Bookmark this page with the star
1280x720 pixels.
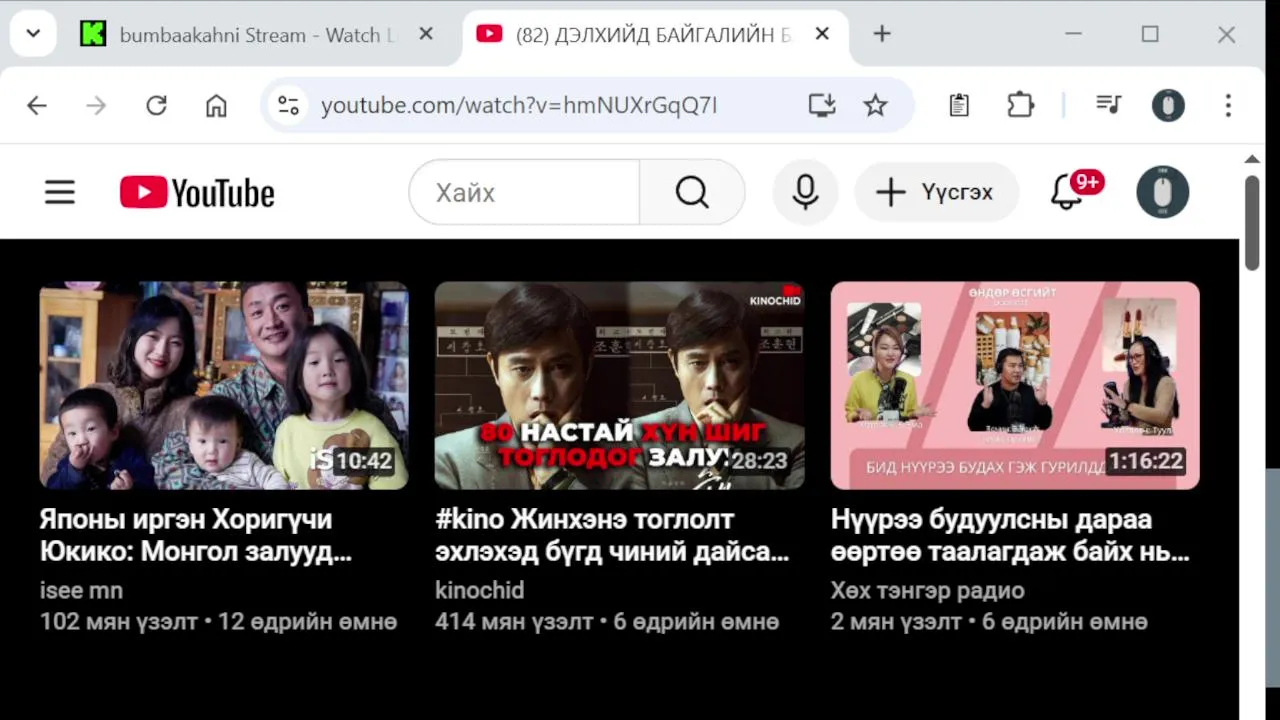[875, 105]
